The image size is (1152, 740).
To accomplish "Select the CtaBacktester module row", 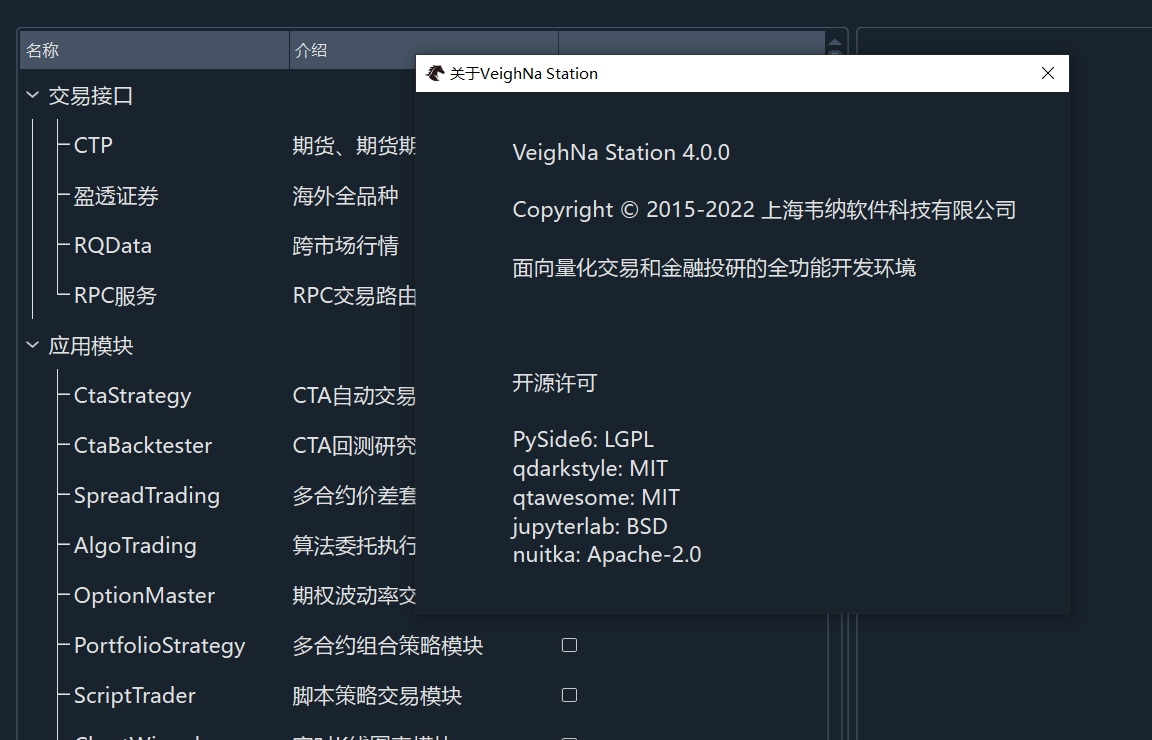I will click(x=143, y=445).
